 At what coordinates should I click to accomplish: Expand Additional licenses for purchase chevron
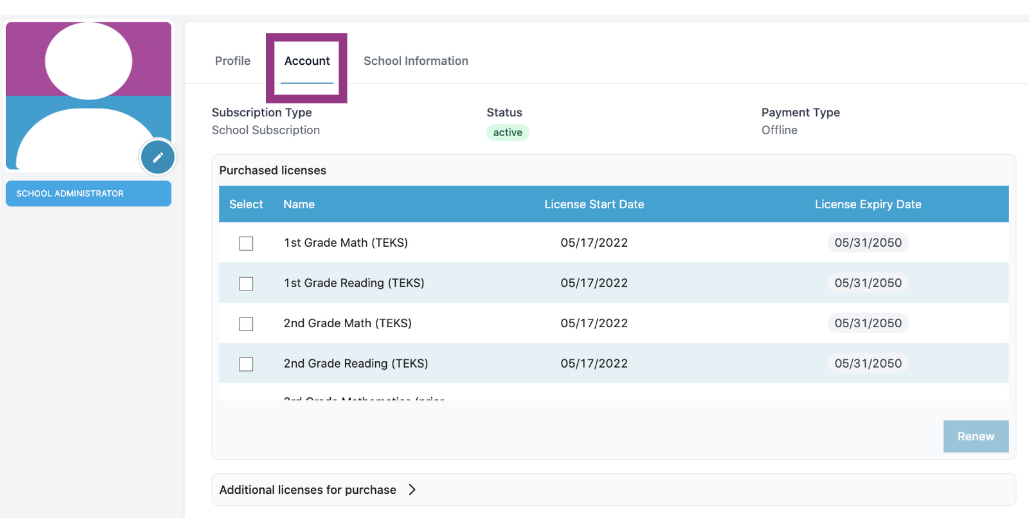point(412,490)
